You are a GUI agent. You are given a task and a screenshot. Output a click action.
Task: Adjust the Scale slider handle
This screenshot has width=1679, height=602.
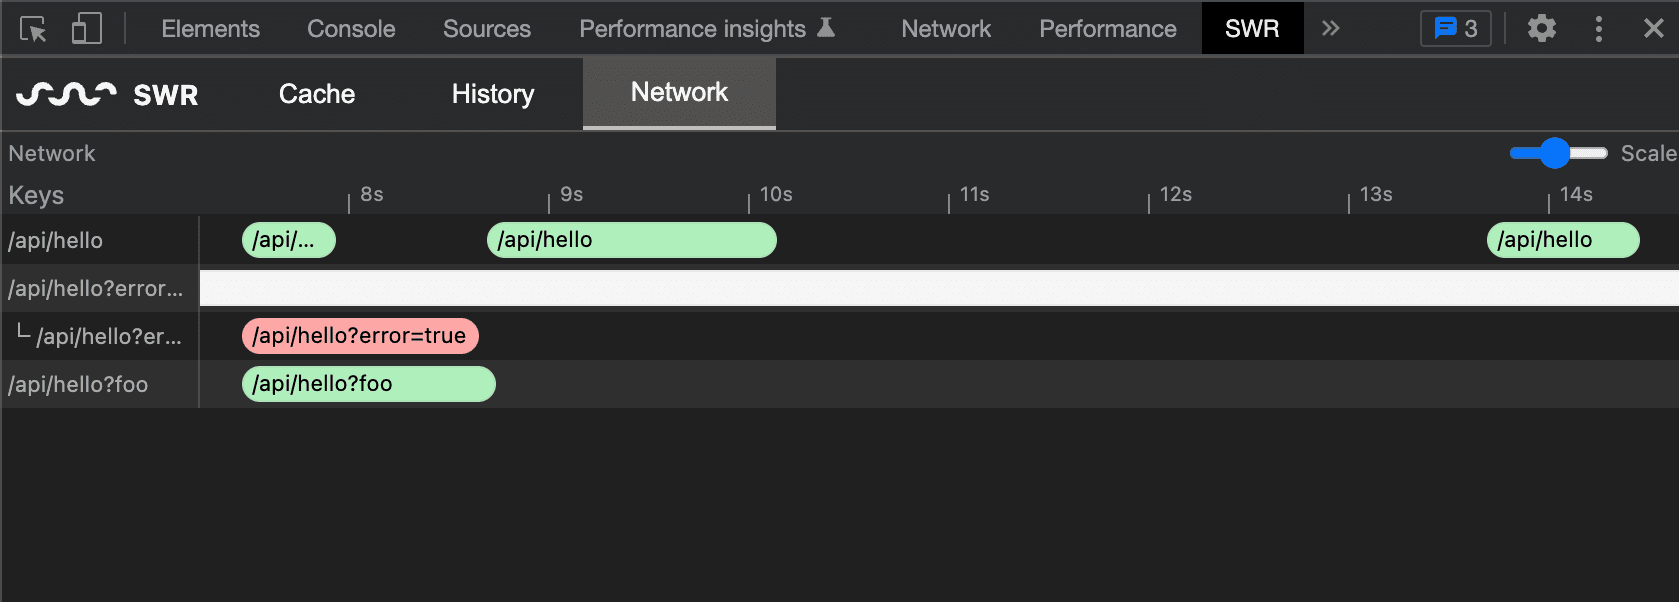point(1557,153)
